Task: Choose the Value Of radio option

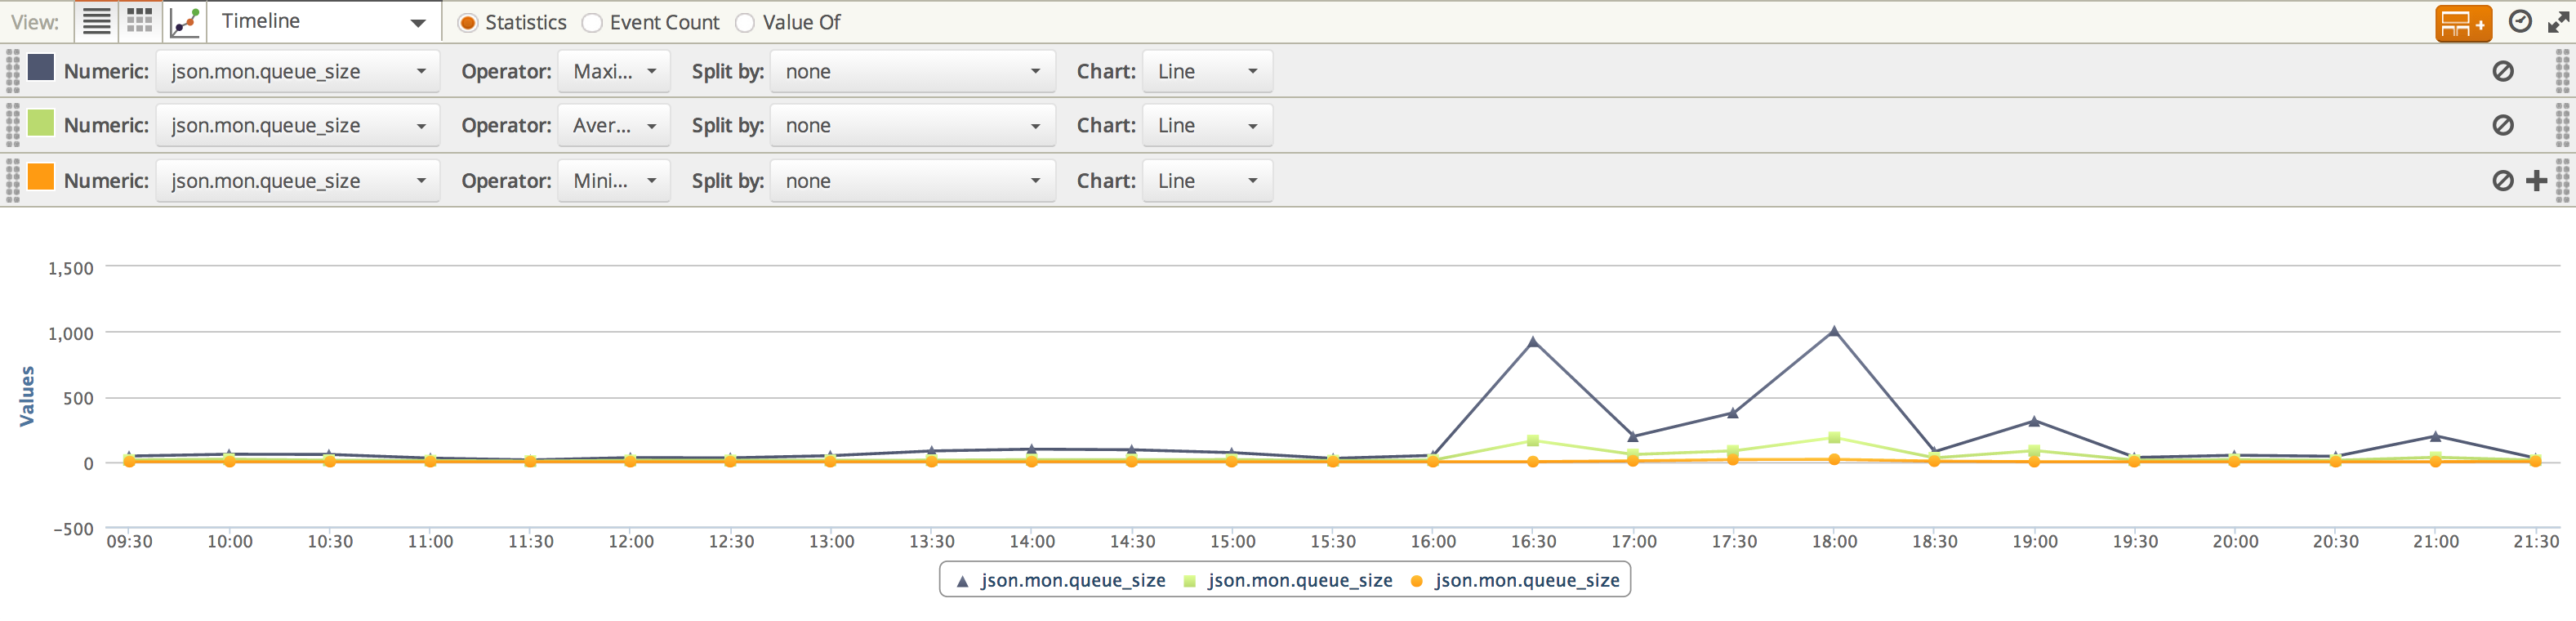Action: coord(745,22)
